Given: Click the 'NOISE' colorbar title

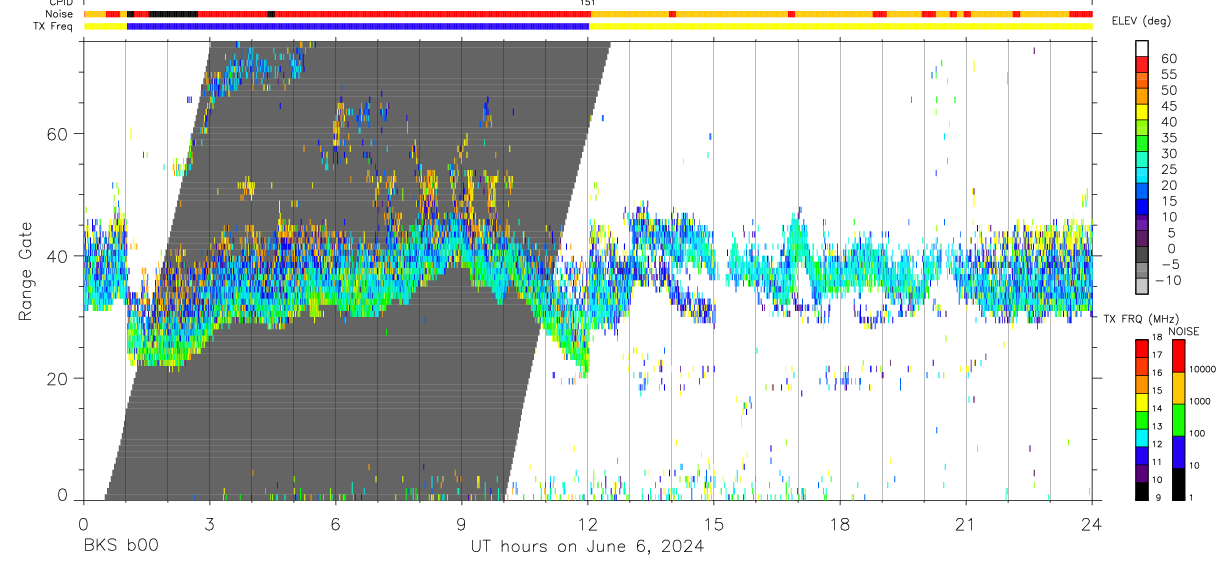Looking at the screenshot, I should 1185,331.
